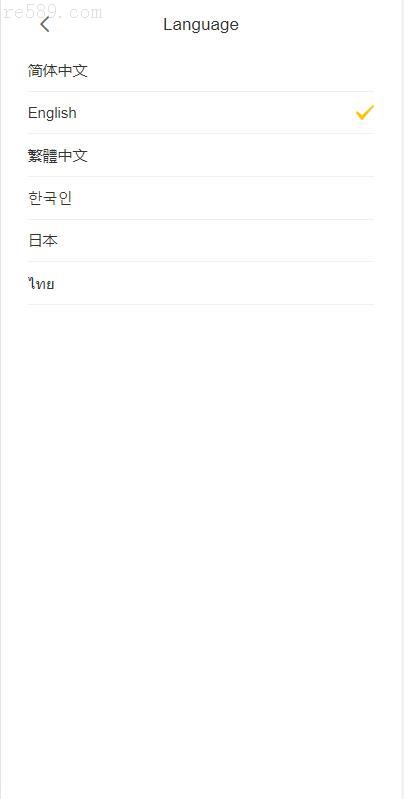This screenshot has height=799, width=404.
Task: Tap the selected-language tick mark
Action: [365, 112]
